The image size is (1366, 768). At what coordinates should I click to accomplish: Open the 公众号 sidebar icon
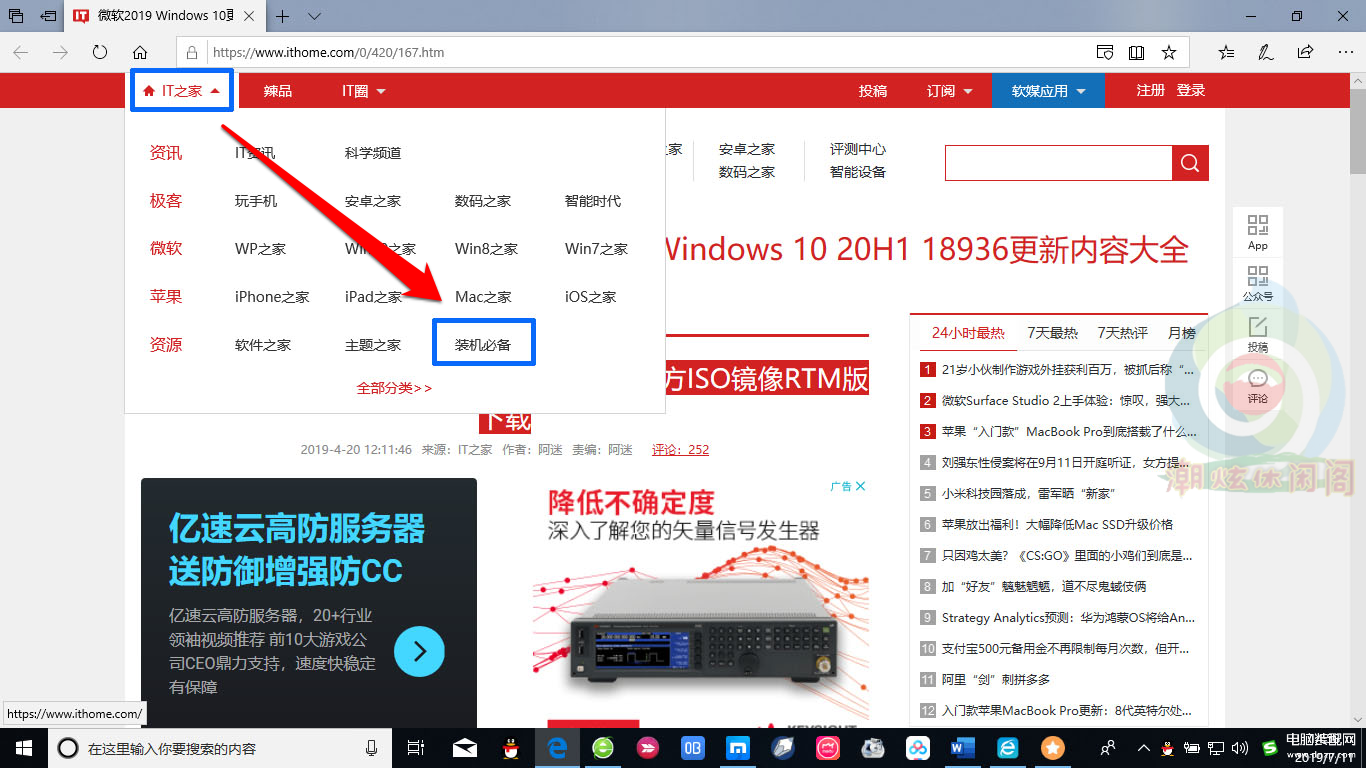[1258, 283]
